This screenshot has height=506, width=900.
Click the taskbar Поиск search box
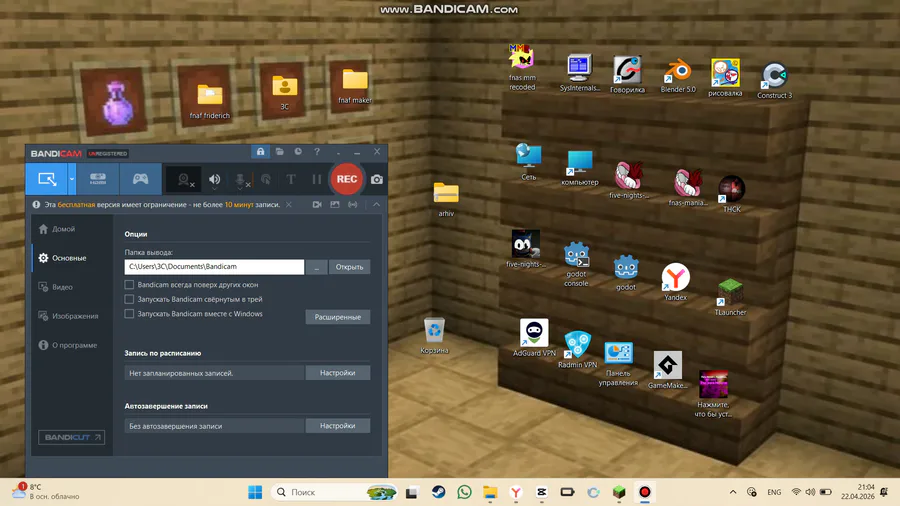click(x=335, y=492)
